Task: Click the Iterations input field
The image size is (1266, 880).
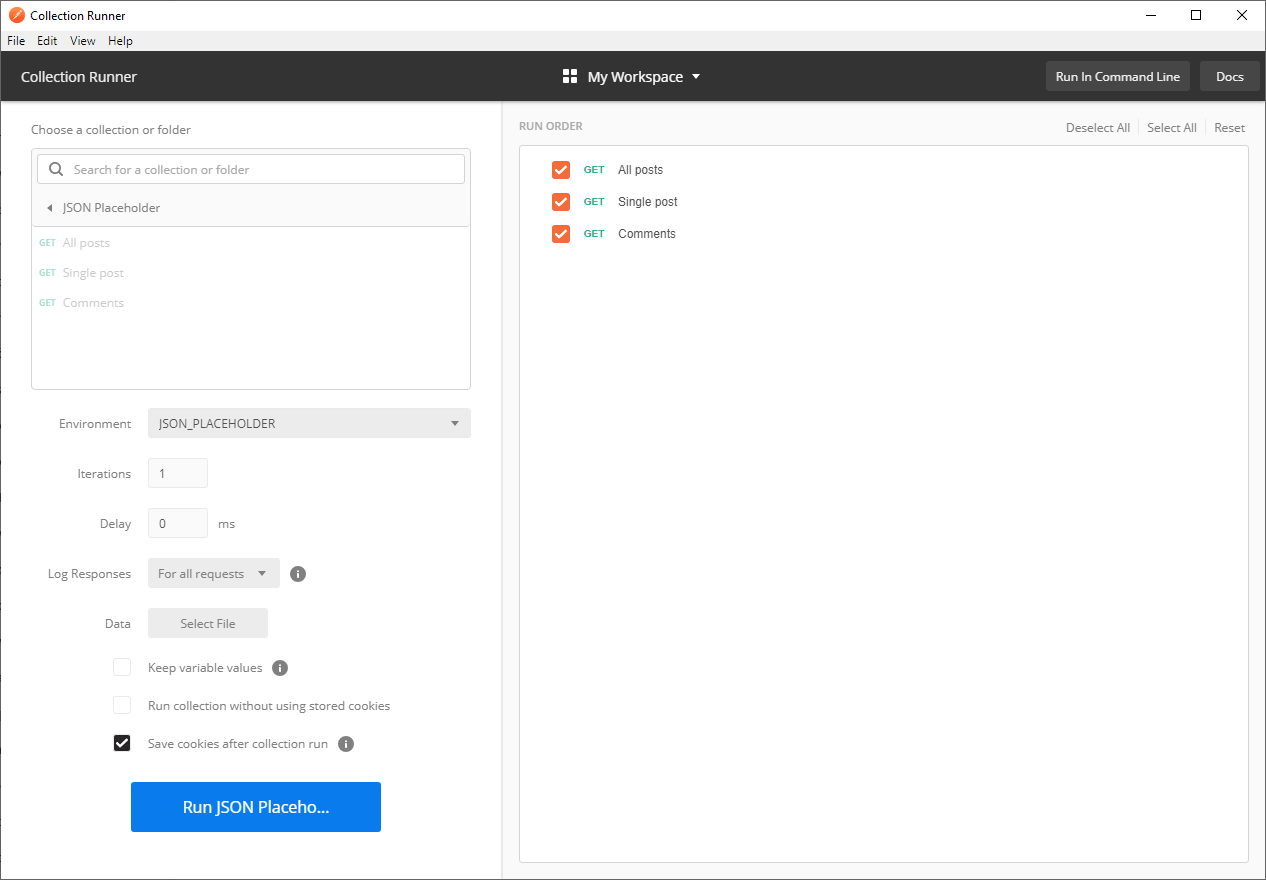Action: point(178,473)
